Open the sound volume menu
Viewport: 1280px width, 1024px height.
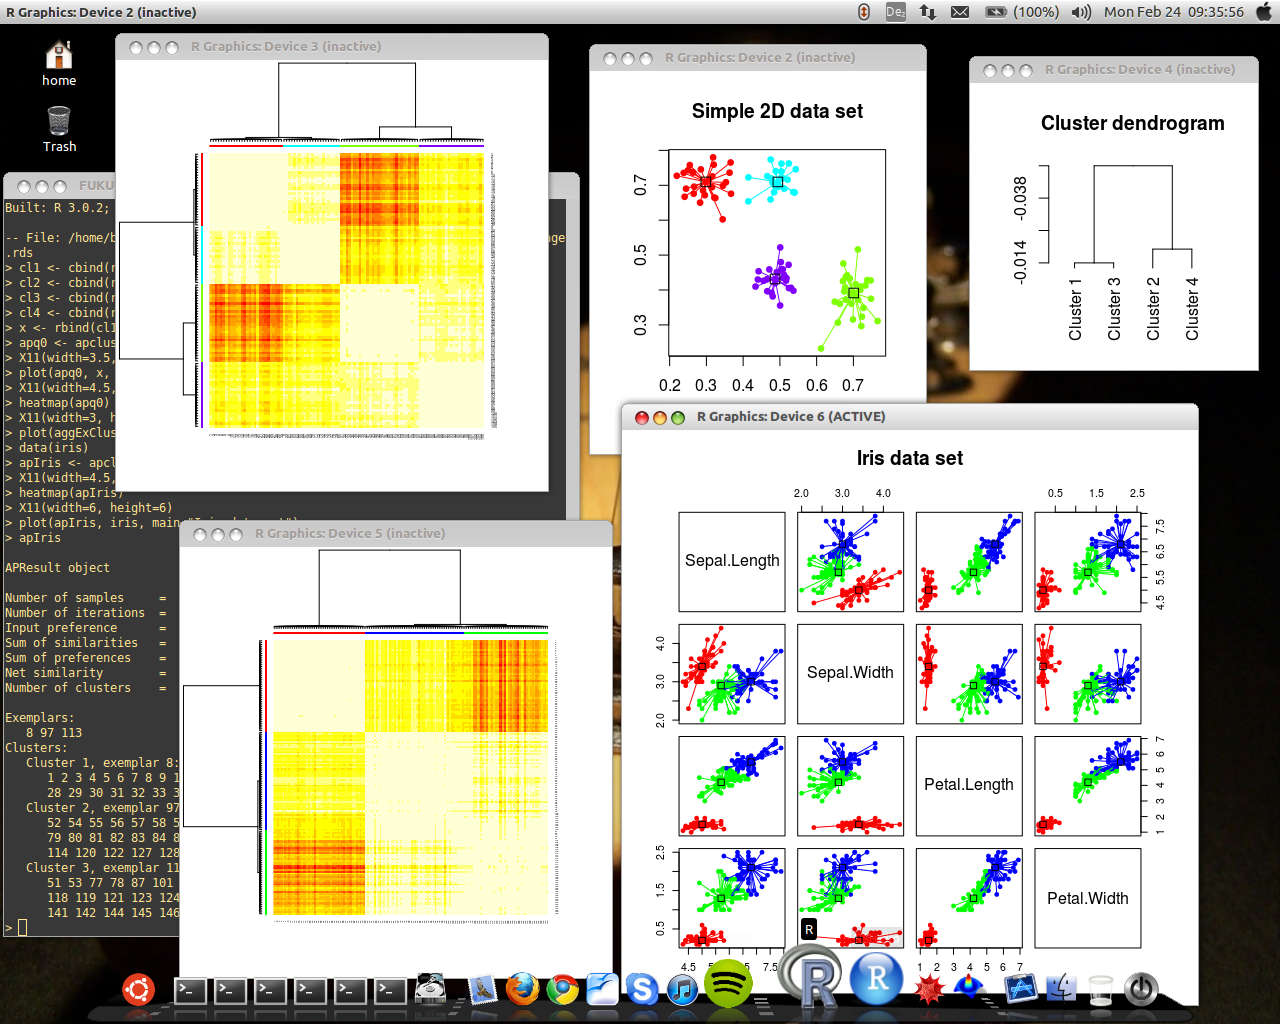point(1081,12)
